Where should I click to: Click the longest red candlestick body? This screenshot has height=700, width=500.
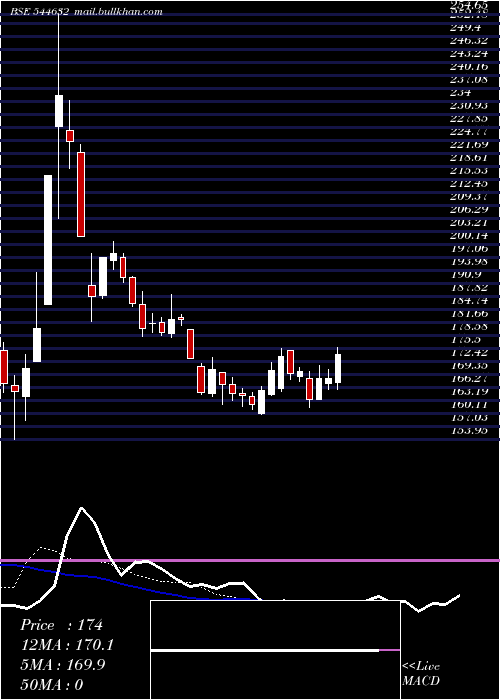point(81,194)
